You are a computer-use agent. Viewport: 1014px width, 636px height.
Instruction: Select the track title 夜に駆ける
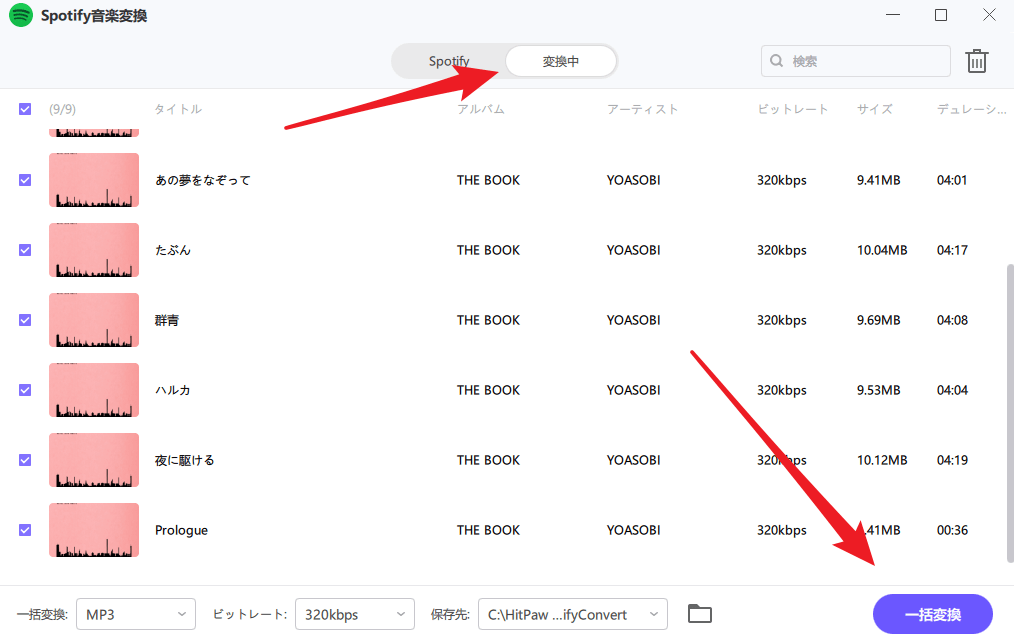184,460
